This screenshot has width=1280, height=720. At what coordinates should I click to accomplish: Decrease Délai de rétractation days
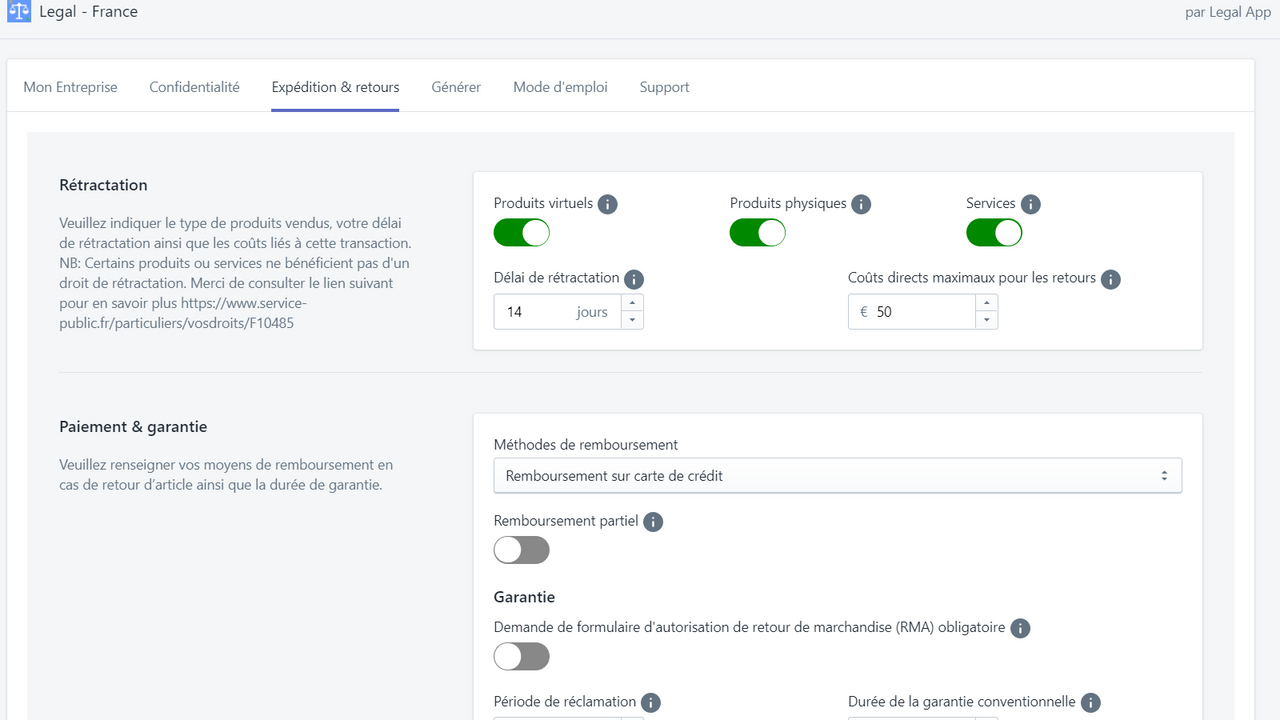632,321
